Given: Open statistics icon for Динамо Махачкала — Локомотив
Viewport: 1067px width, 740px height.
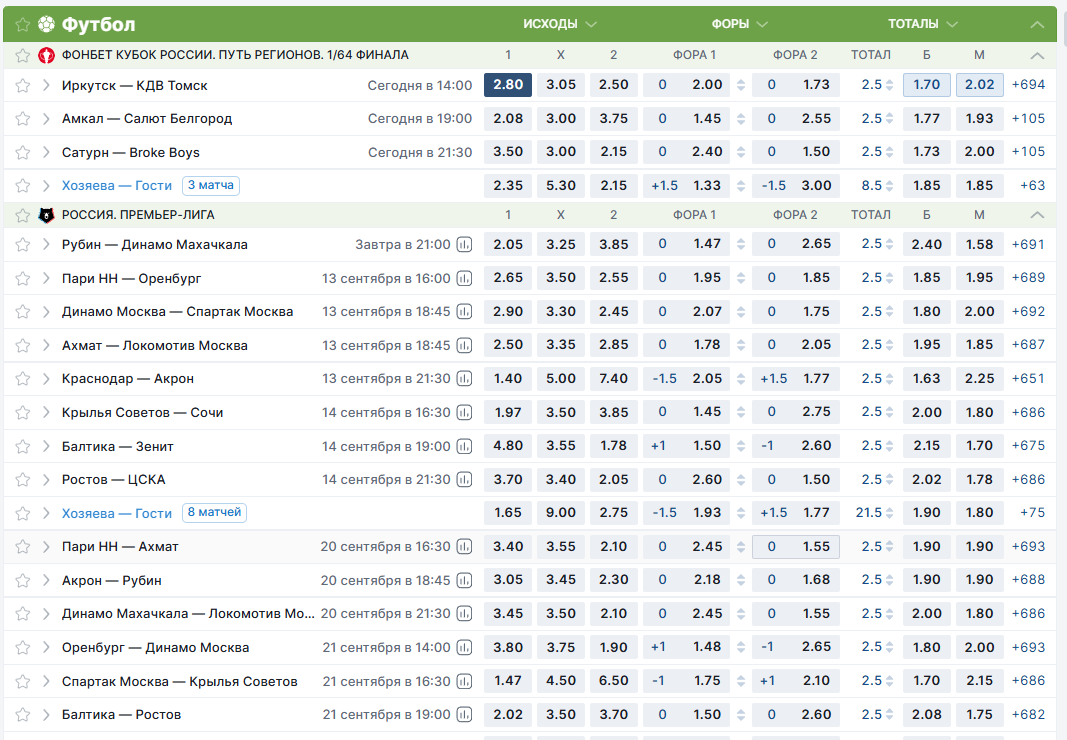Looking at the screenshot, I should [x=464, y=613].
